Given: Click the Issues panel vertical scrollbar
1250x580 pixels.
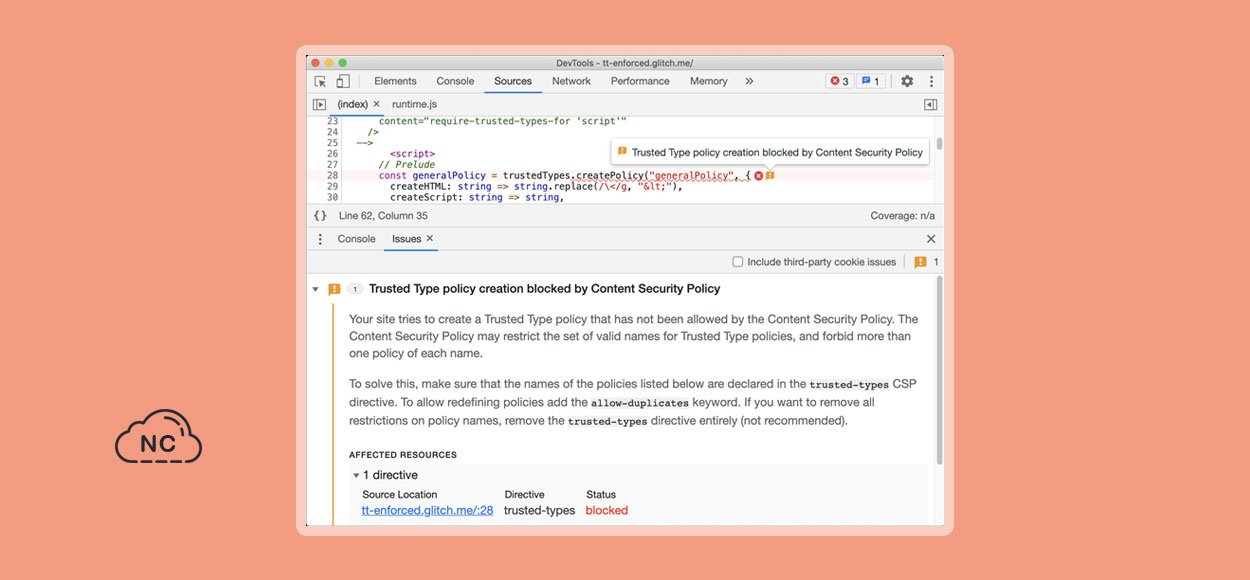Looking at the screenshot, I should [939, 370].
